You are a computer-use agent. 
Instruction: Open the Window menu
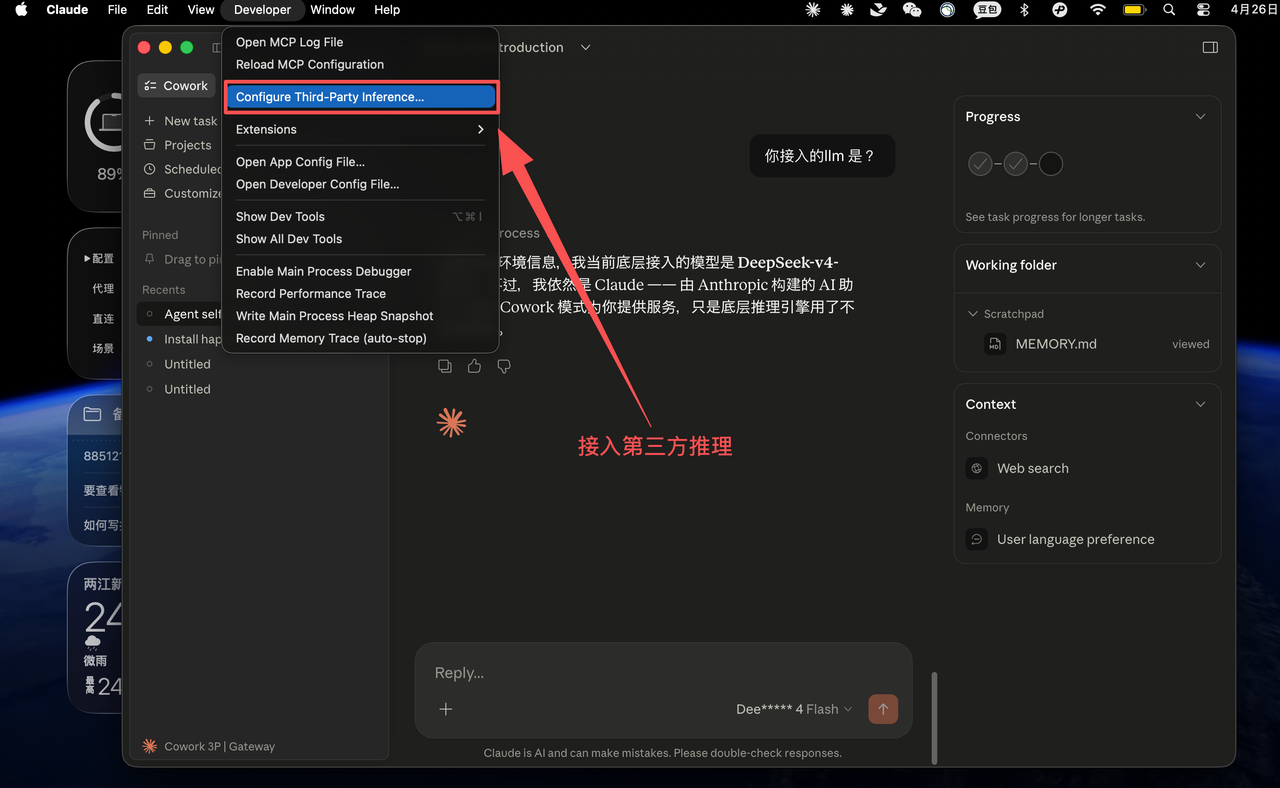coord(333,10)
